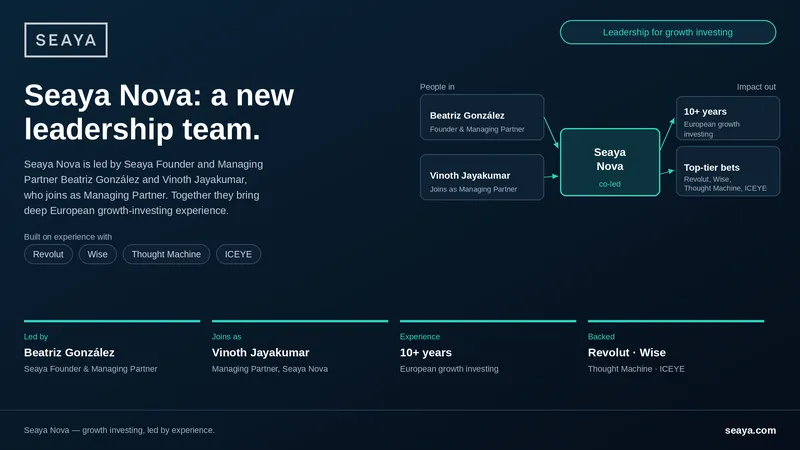Select the Vinoth Jayakumar diagram card
The width and height of the screenshot is (800, 450).
(482, 177)
